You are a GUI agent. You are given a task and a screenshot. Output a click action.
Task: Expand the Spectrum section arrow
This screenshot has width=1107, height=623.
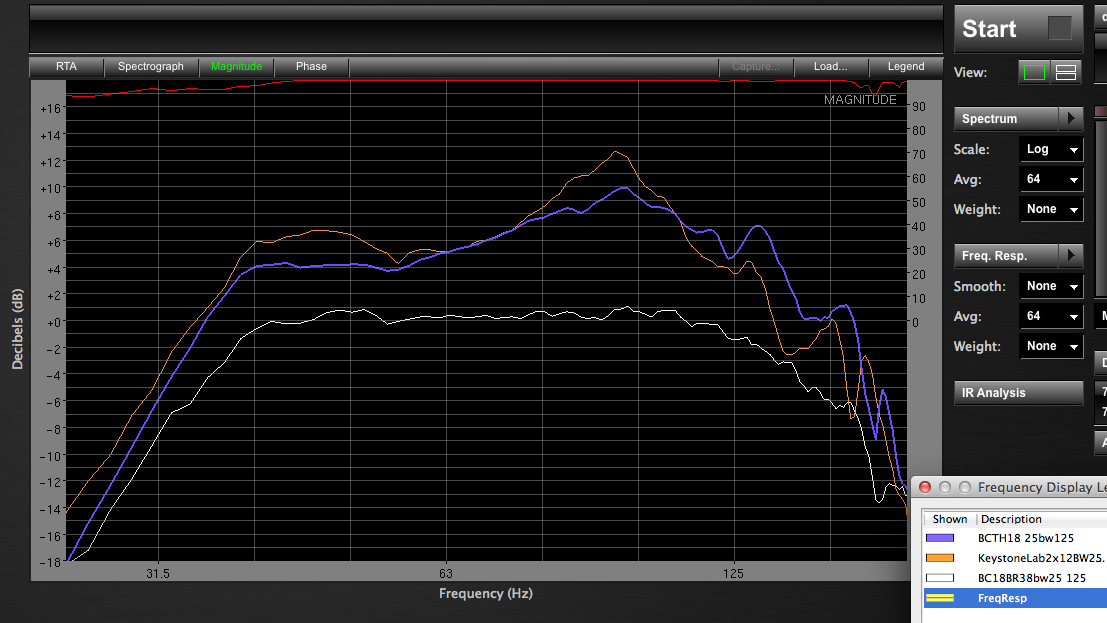click(1071, 119)
